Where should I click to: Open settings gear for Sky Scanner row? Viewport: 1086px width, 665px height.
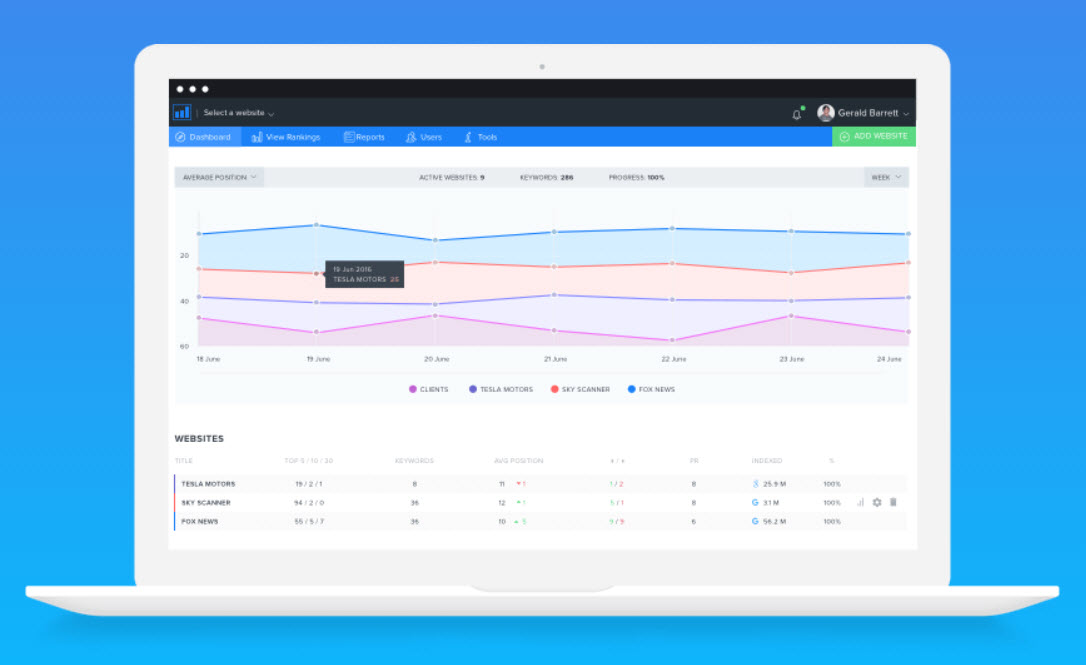[x=877, y=502]
